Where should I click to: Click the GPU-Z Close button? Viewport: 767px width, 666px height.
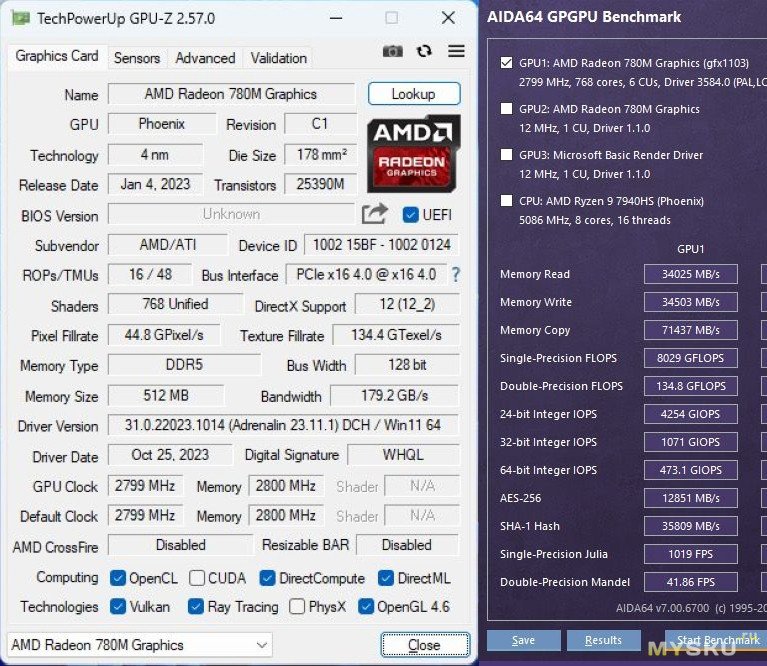tap(425, 645)
